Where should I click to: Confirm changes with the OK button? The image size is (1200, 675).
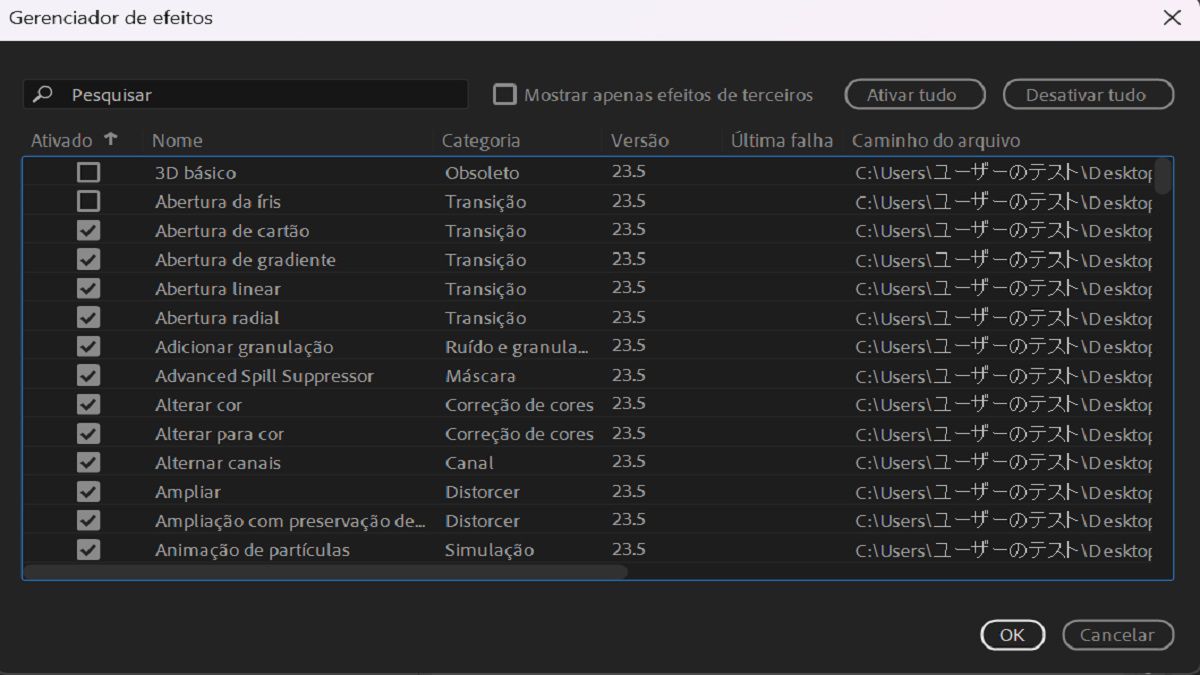click(x=1012, y=635)
